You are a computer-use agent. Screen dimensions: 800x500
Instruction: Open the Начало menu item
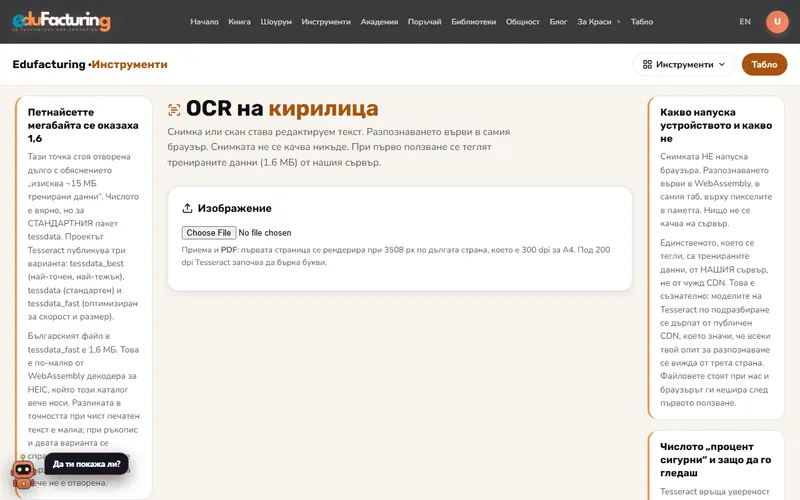(x=204, y=21)
